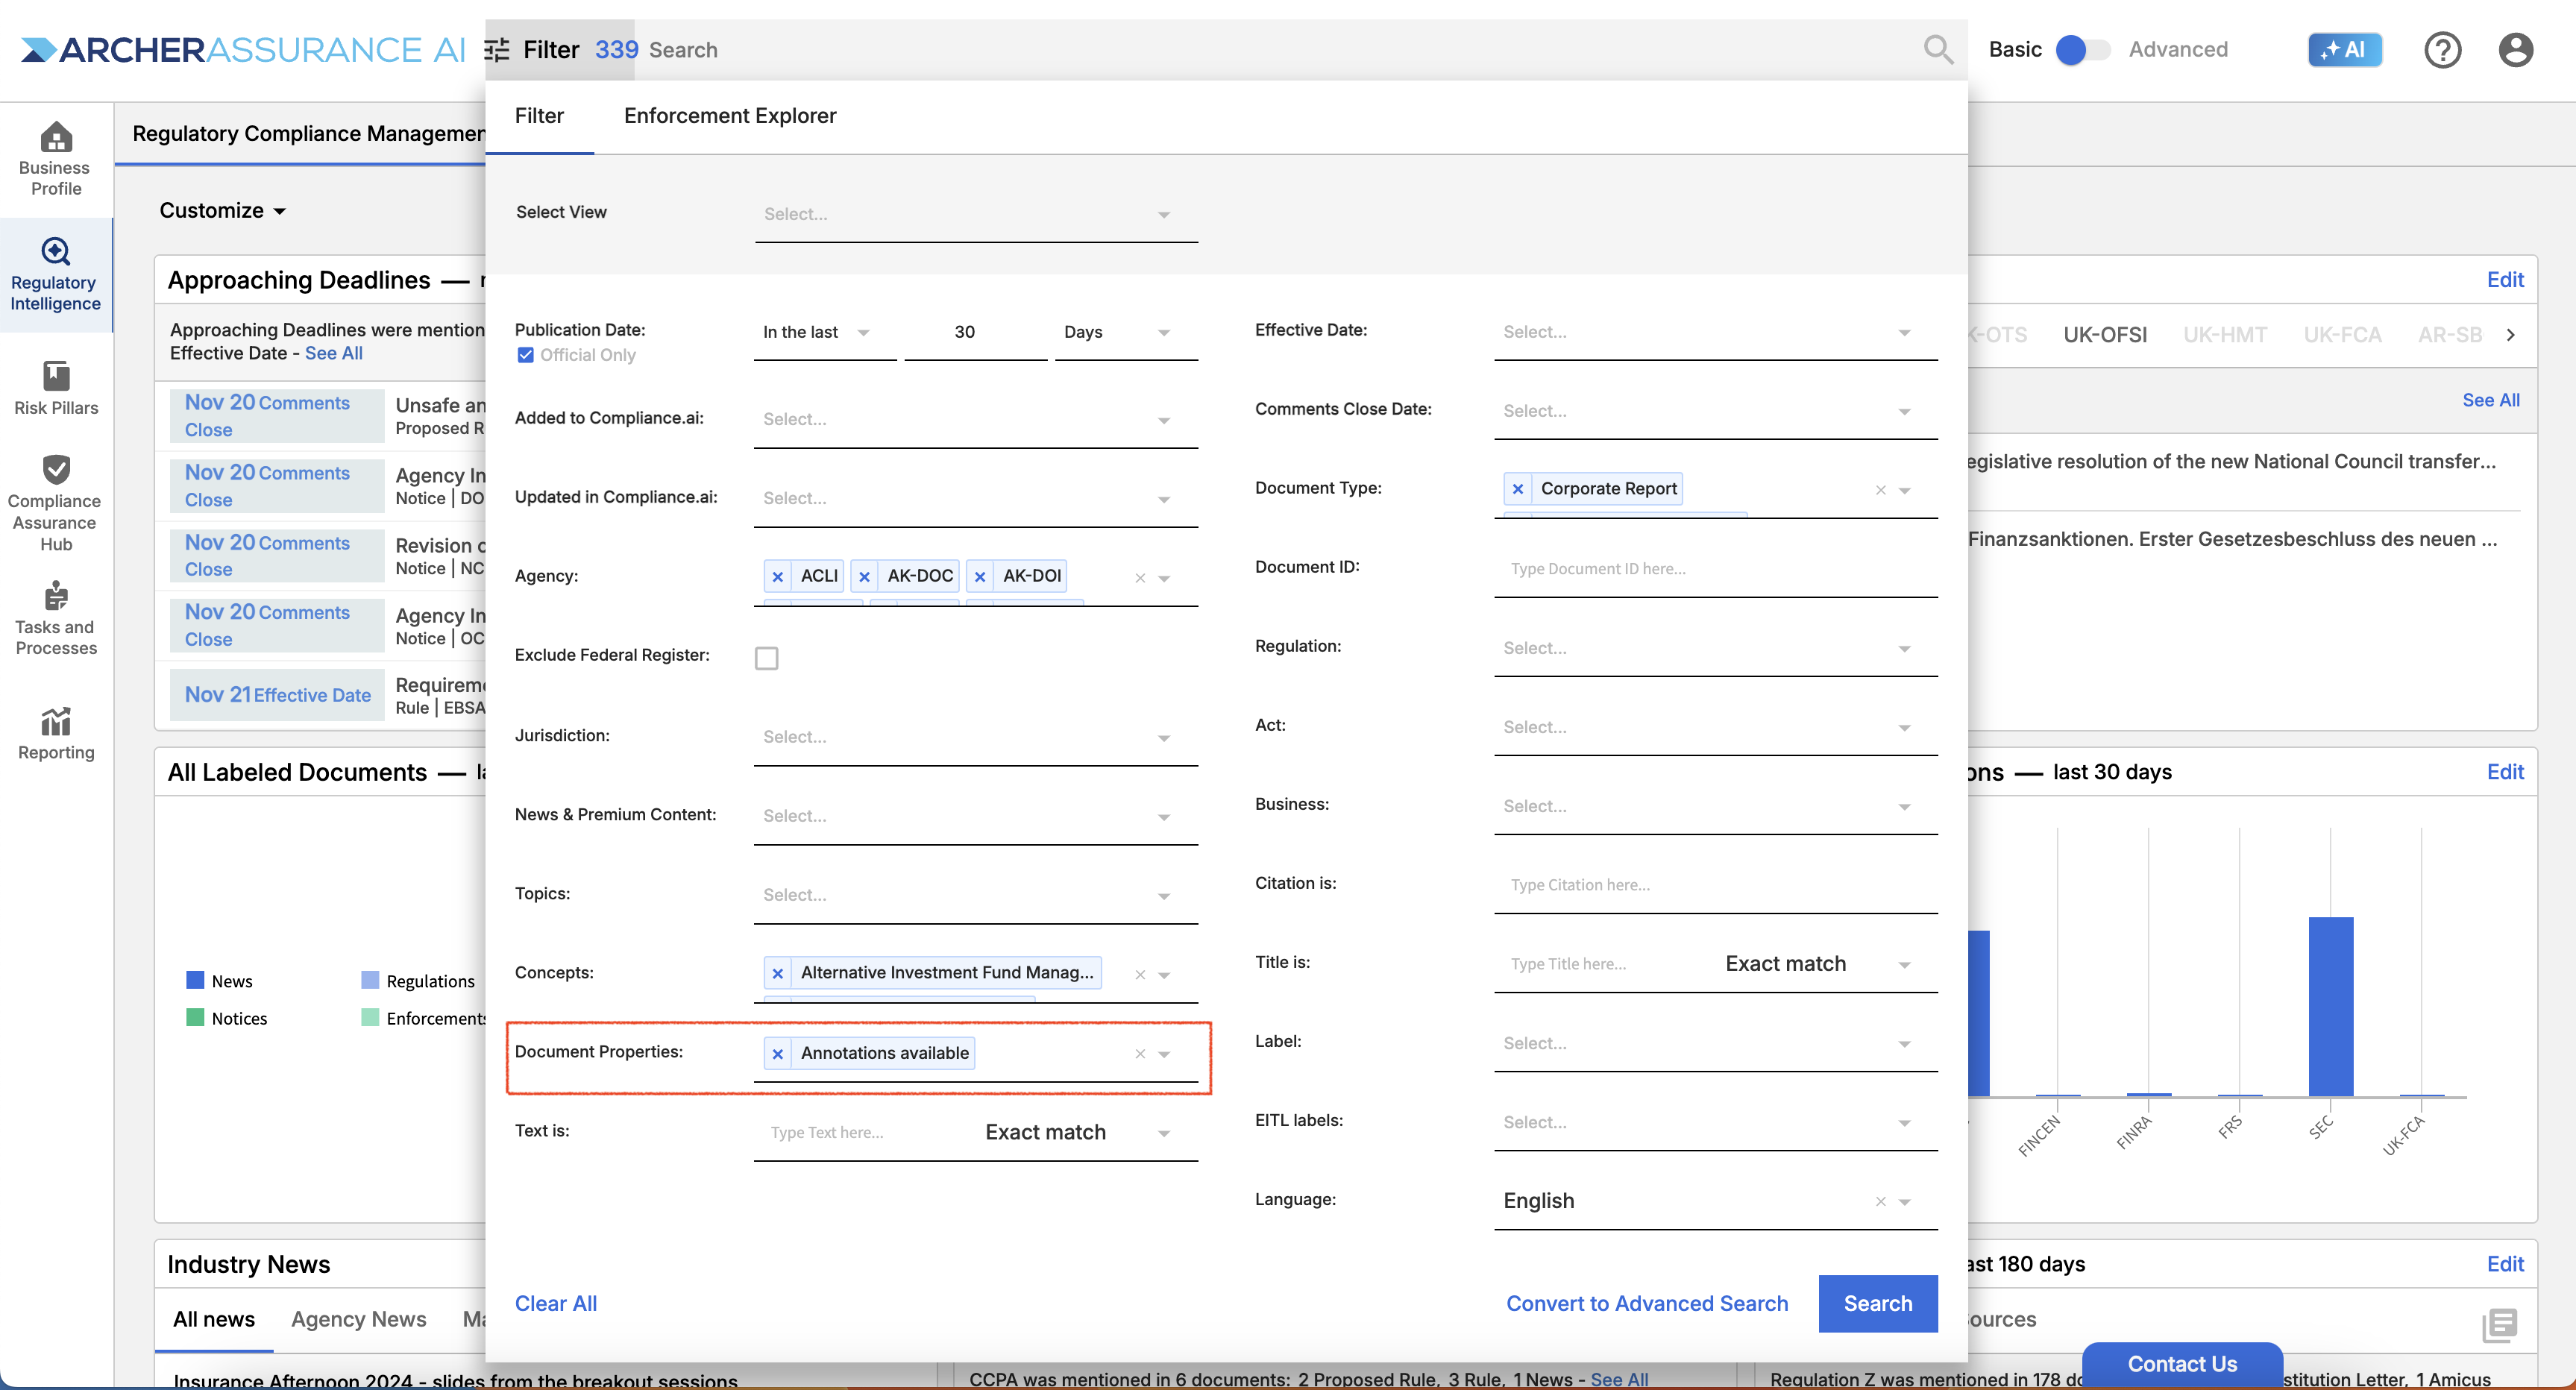
Task: Click Convert to Advanced Search
Action: tap(1646, 1303)
